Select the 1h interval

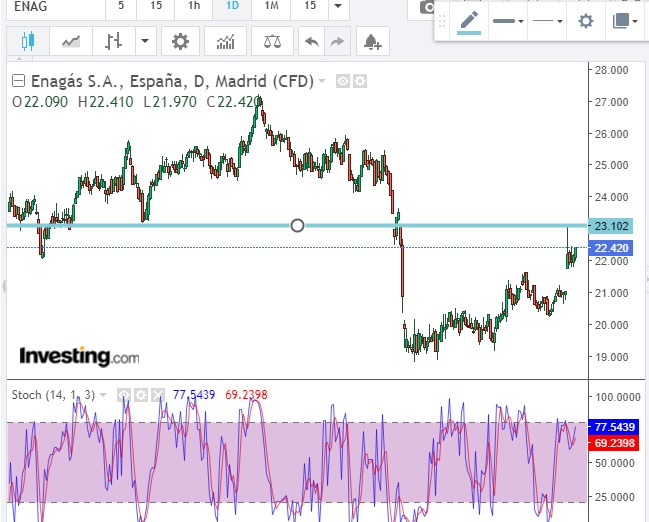[194, 6]
